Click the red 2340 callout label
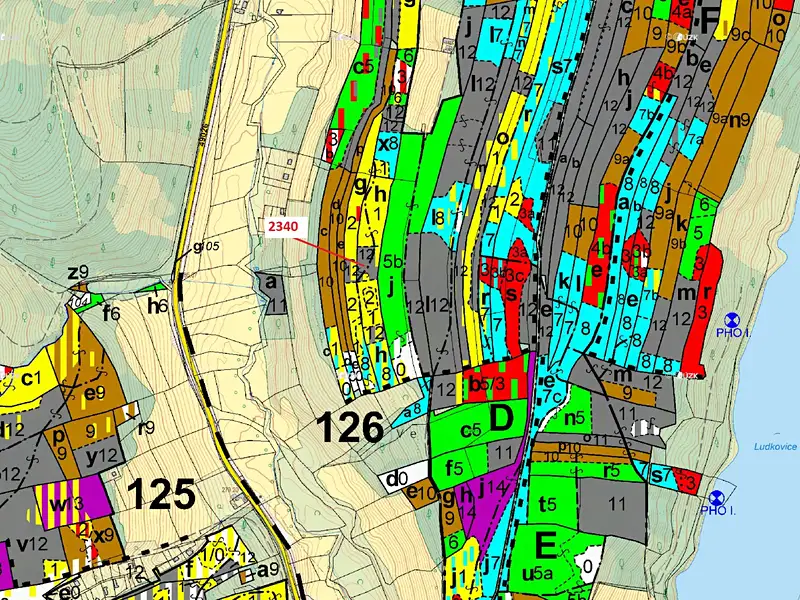This screenshot has width=800, height=600. point(283,226)
